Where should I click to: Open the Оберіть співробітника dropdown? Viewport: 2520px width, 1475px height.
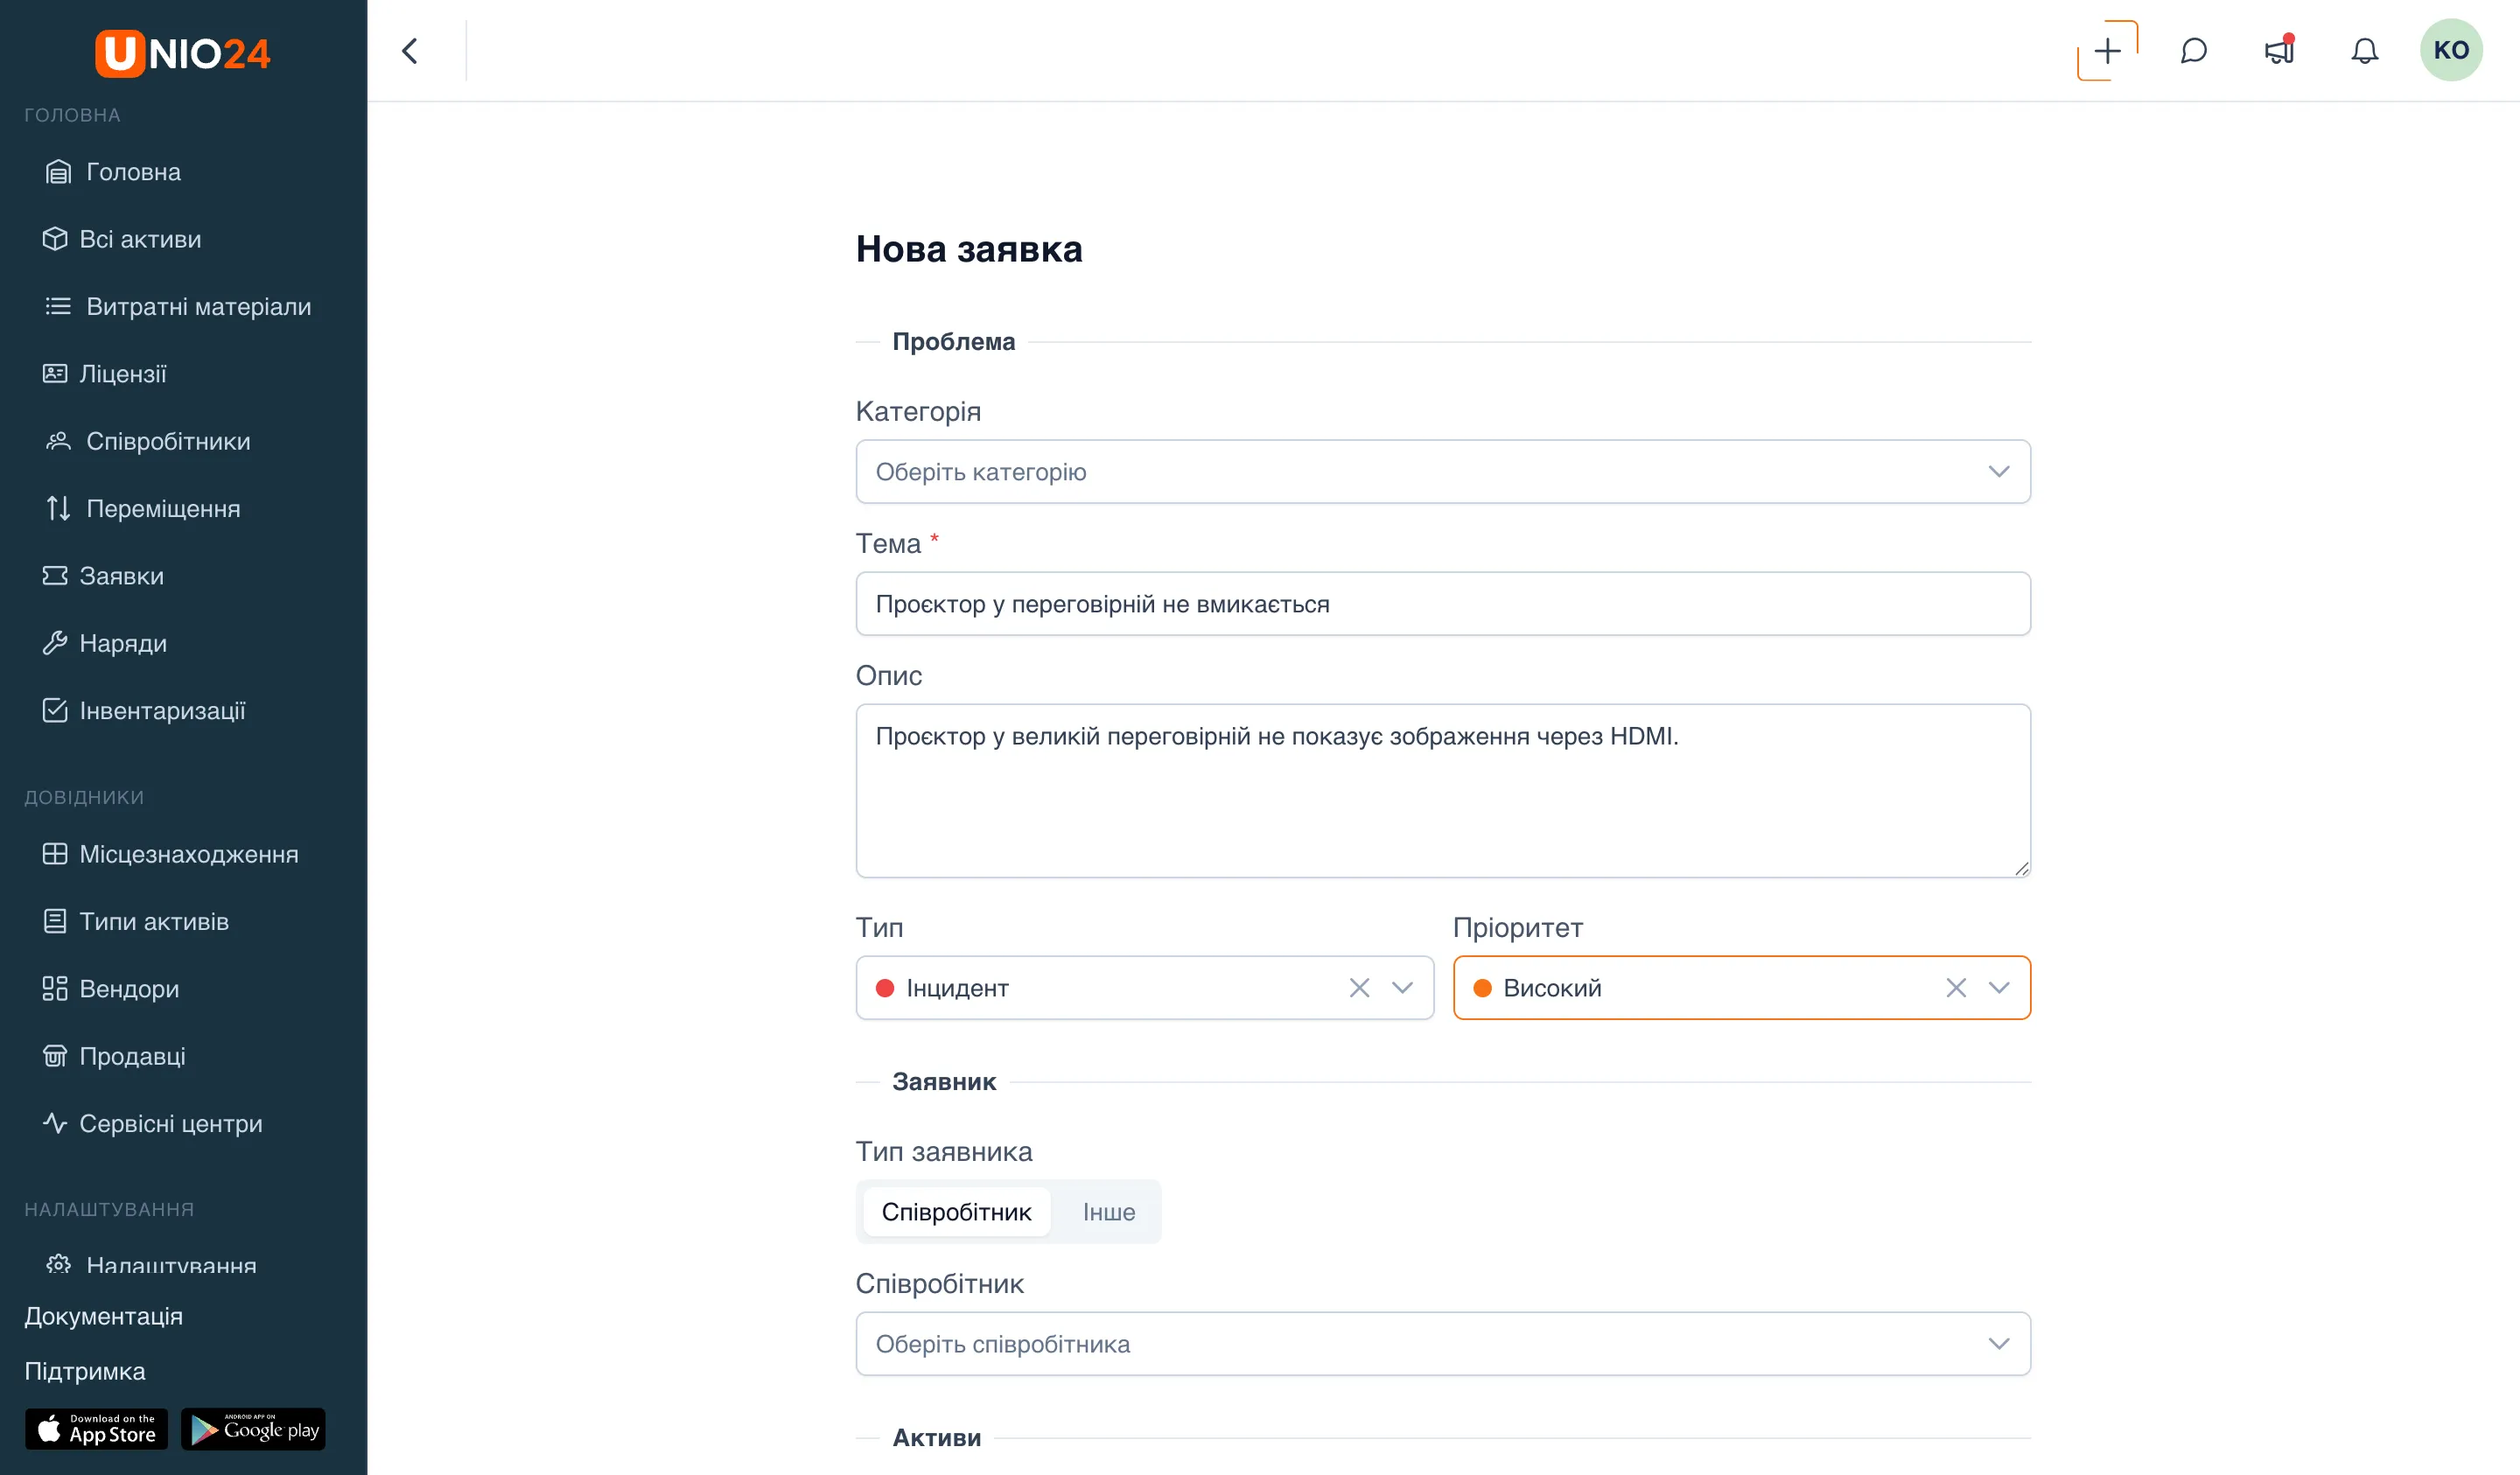tap(1443, 1344)
